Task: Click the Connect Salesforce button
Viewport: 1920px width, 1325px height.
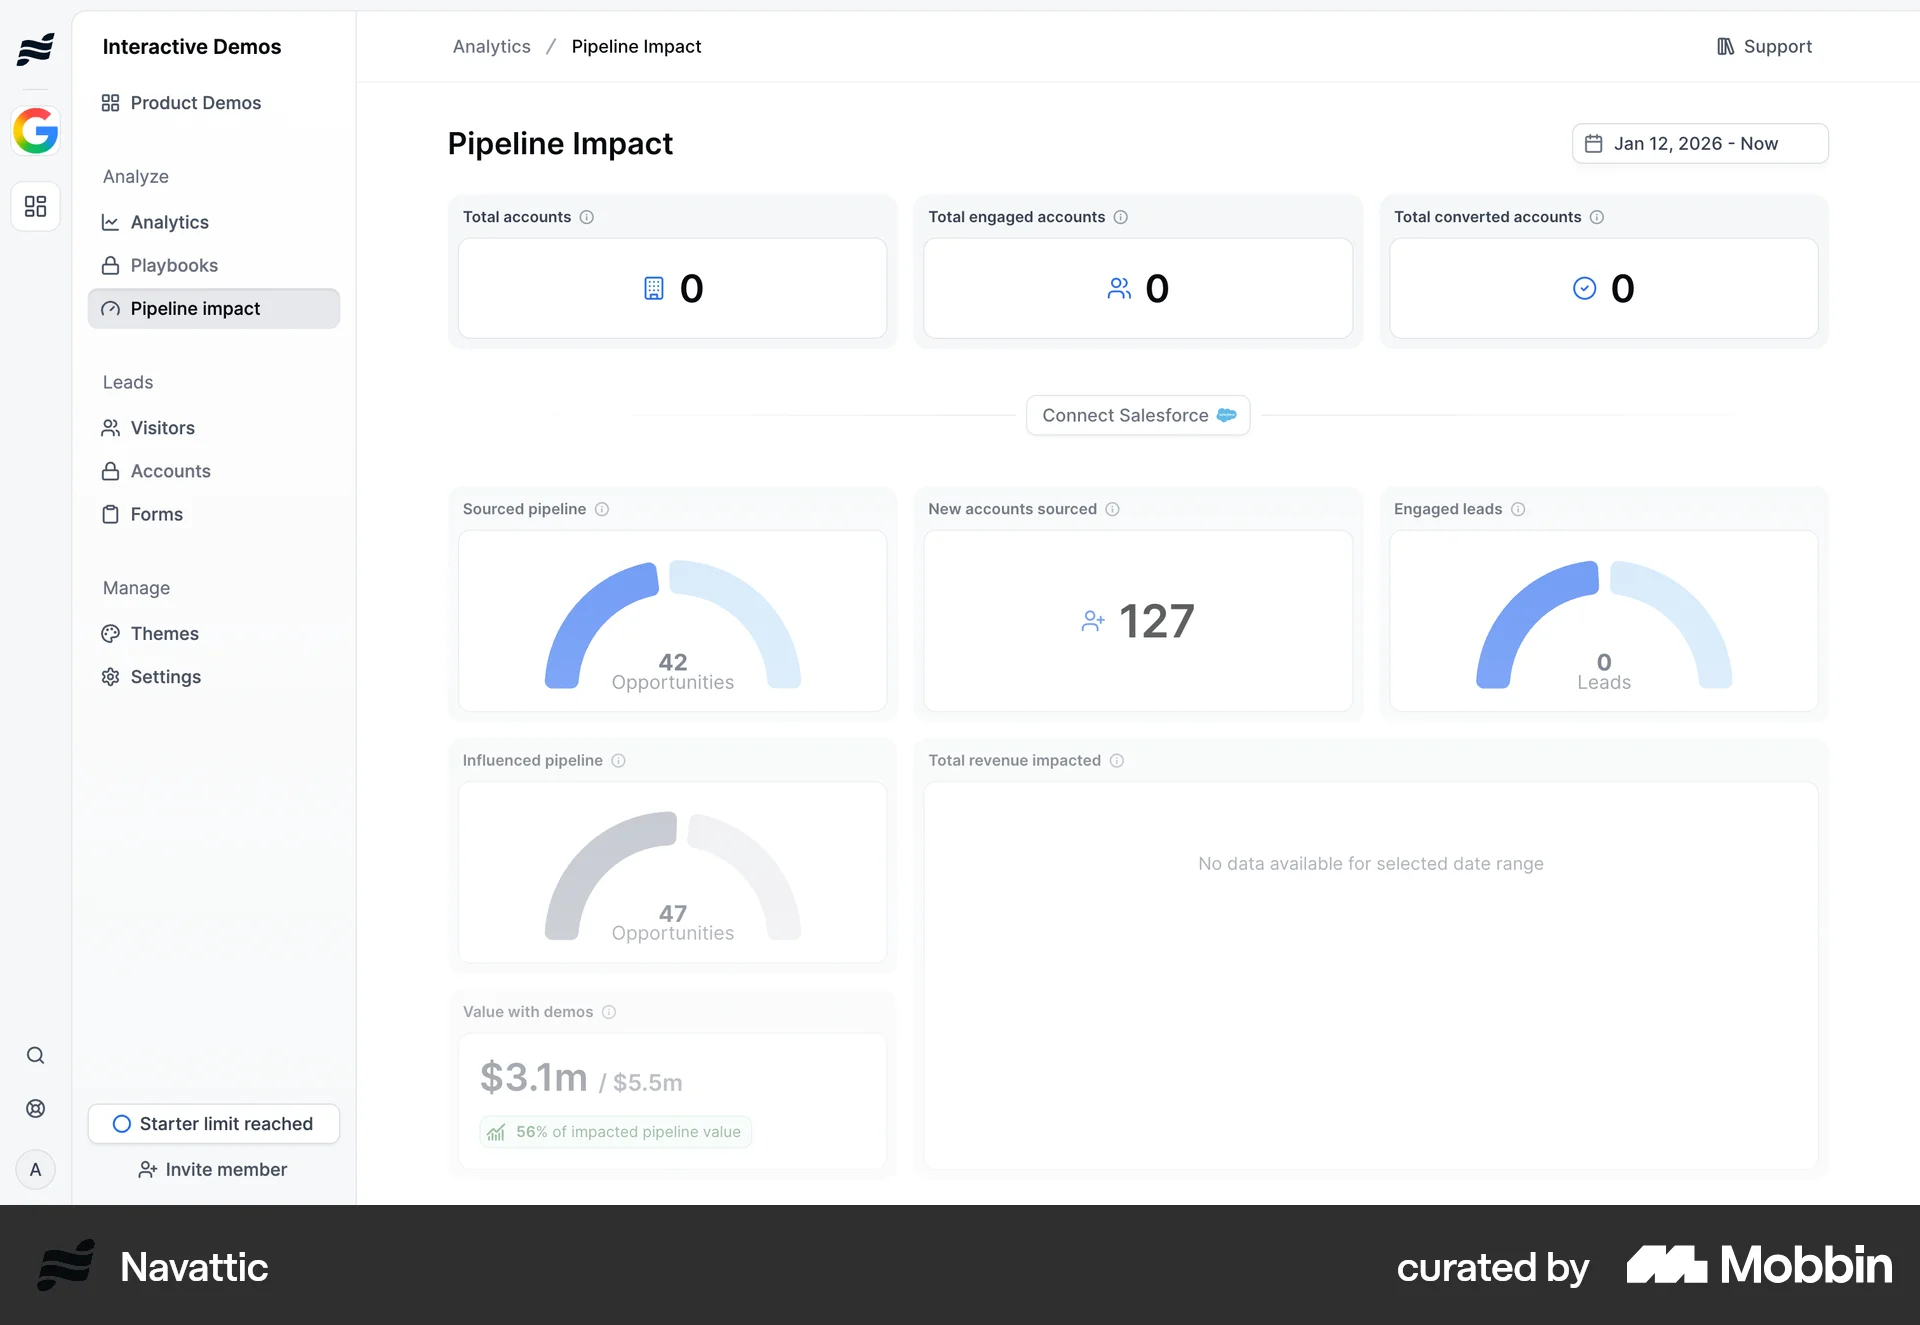Action: point(1137,415)
